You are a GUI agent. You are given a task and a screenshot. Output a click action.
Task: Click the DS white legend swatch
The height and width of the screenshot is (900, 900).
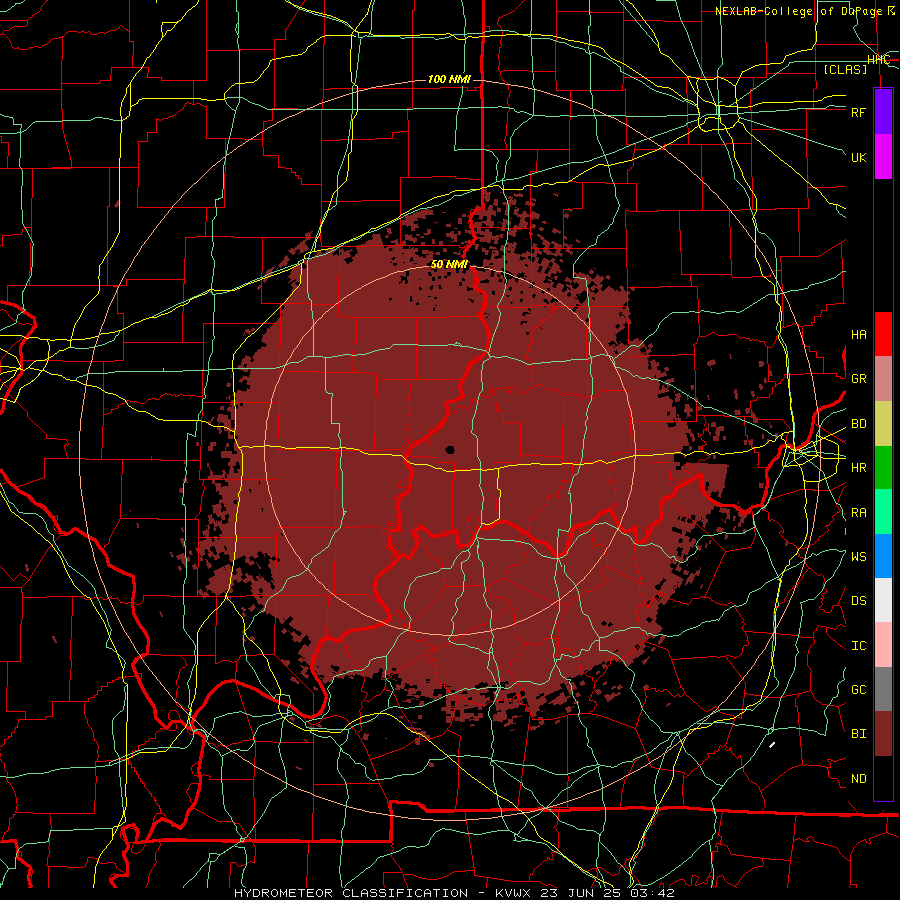click(x=883, y=600)
